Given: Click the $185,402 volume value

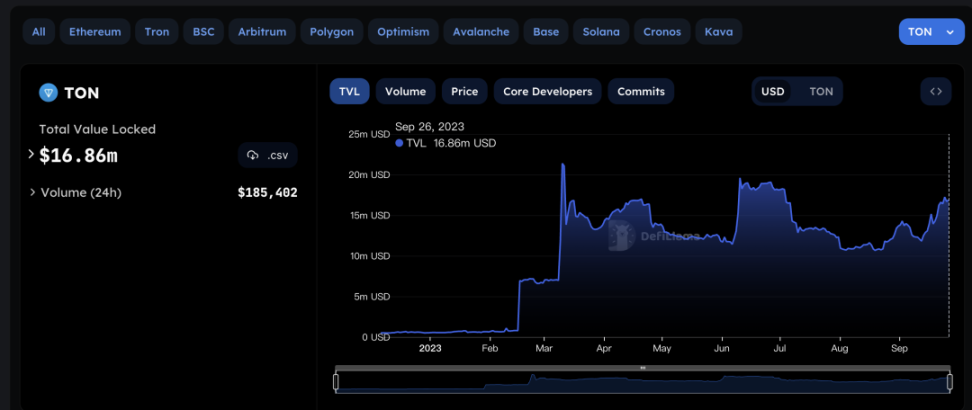Looking at the screenshot, I should 268,192.
